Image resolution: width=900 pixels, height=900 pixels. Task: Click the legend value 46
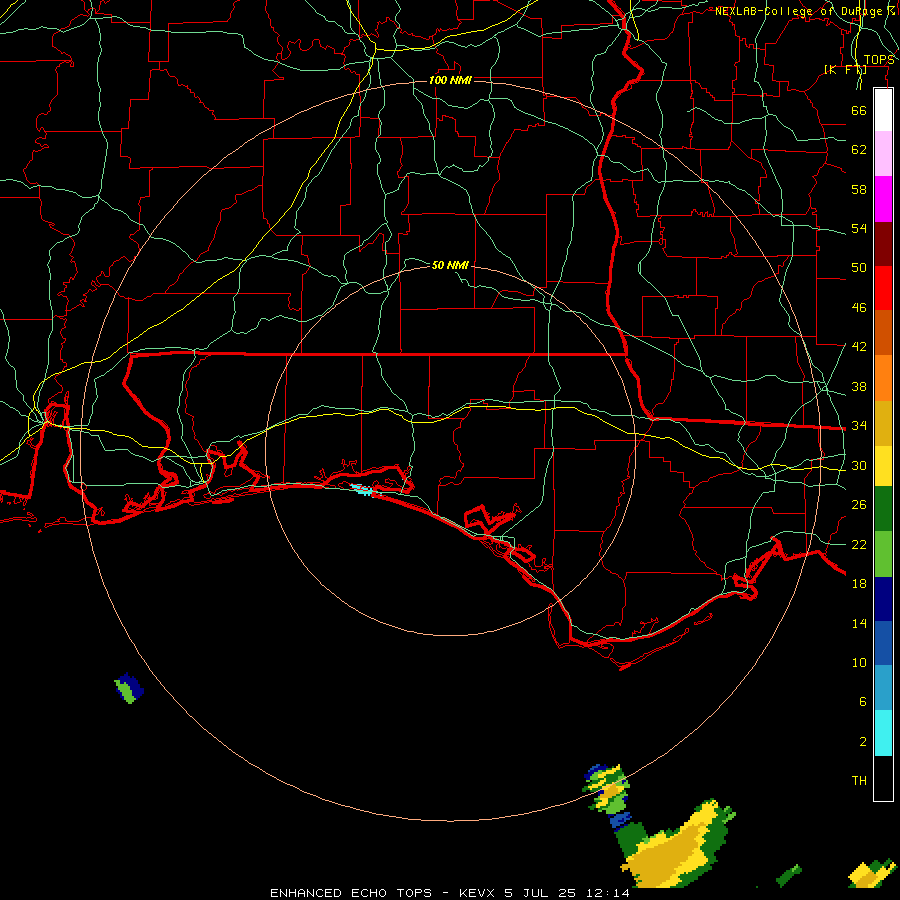pos(859,308)
